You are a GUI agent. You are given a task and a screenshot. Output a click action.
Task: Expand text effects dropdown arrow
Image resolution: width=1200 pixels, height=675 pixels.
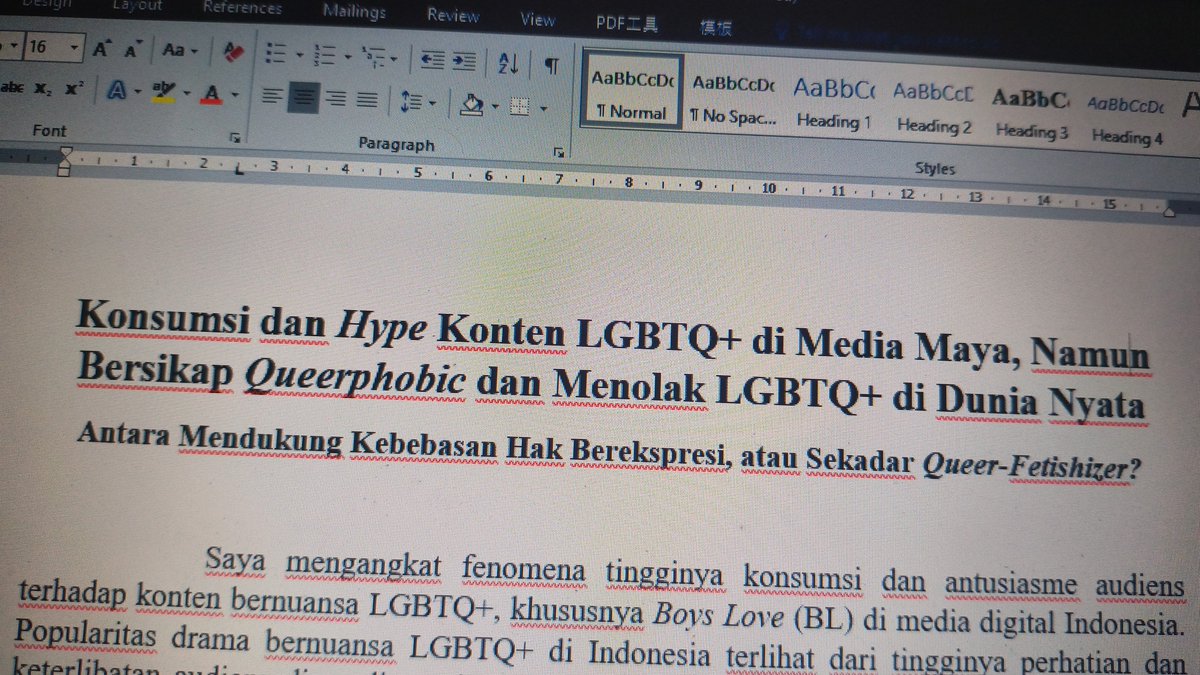pos(137,92)
